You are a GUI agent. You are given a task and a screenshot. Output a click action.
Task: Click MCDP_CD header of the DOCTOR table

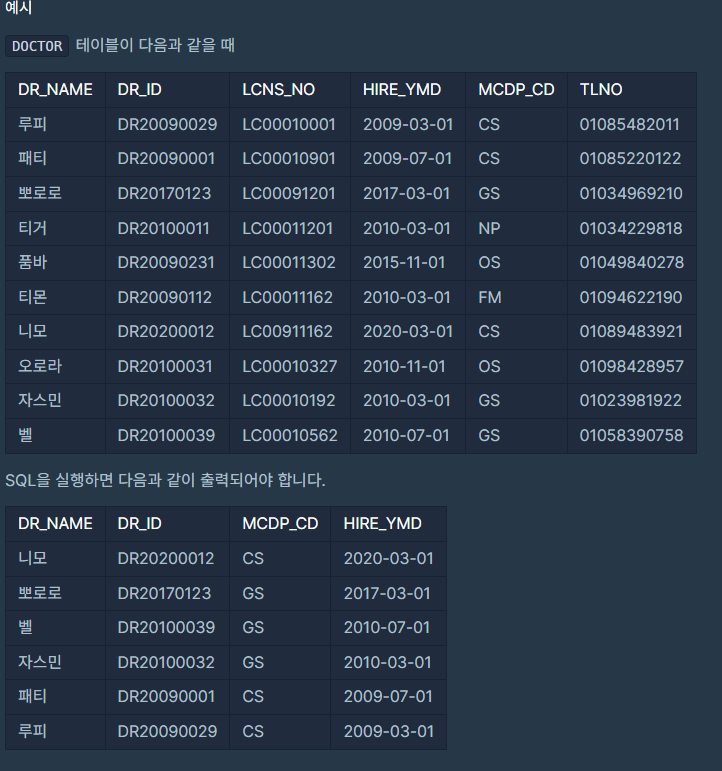point(516,89)
